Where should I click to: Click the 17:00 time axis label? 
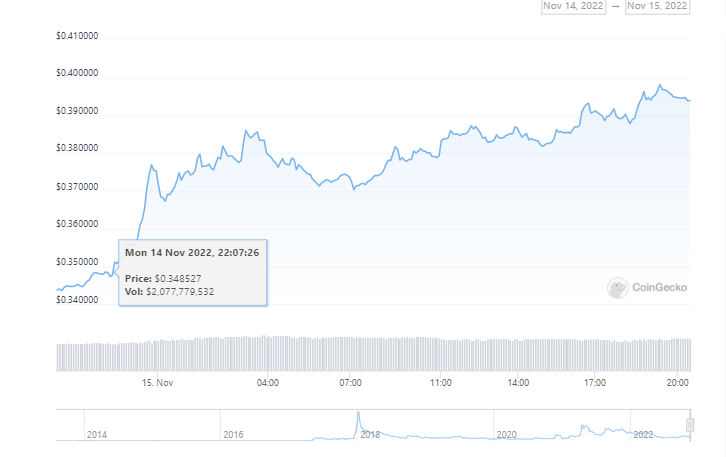coord(595,382)
